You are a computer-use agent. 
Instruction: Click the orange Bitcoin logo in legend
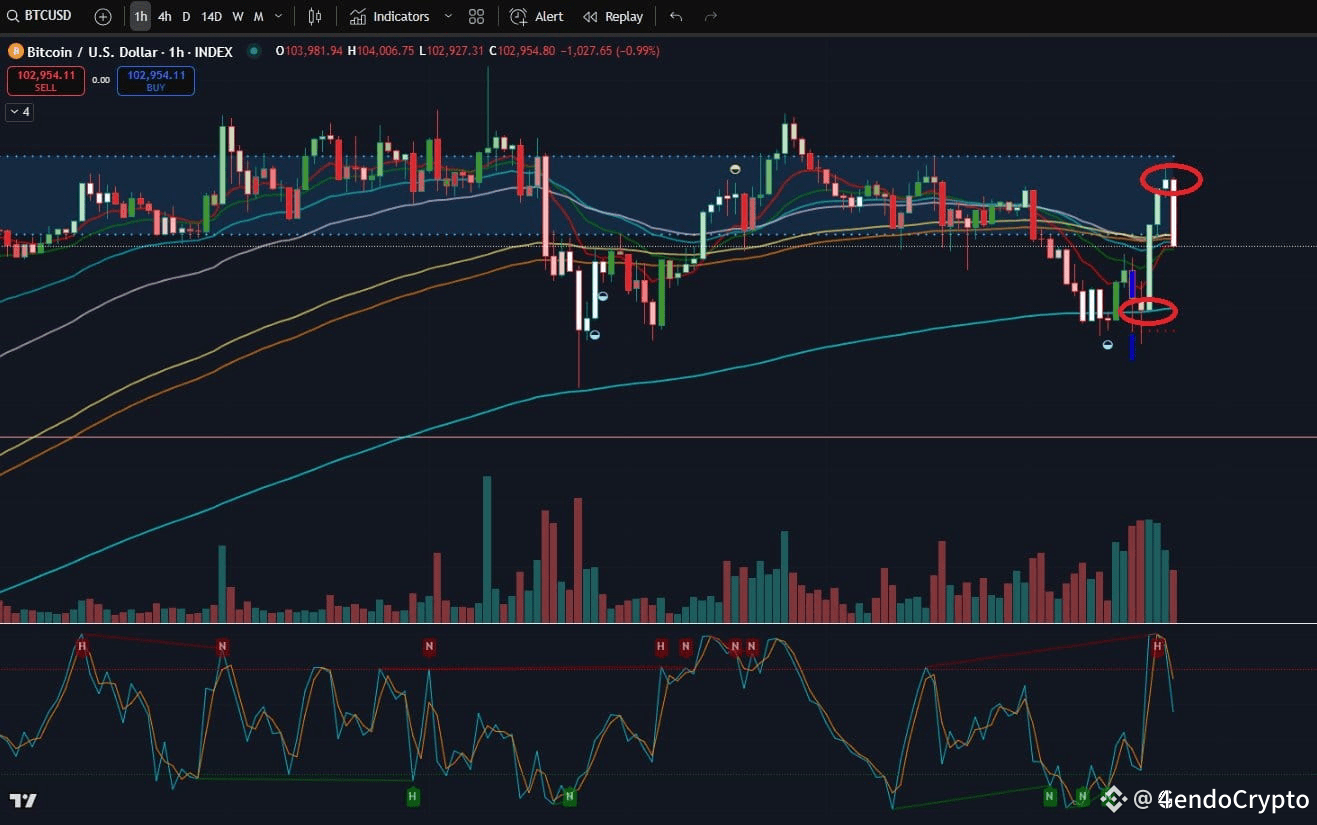click(16, 51)
